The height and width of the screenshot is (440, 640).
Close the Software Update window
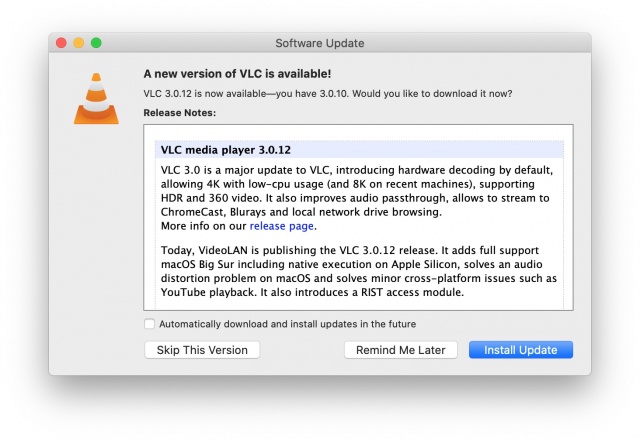(x=61, y=43)
